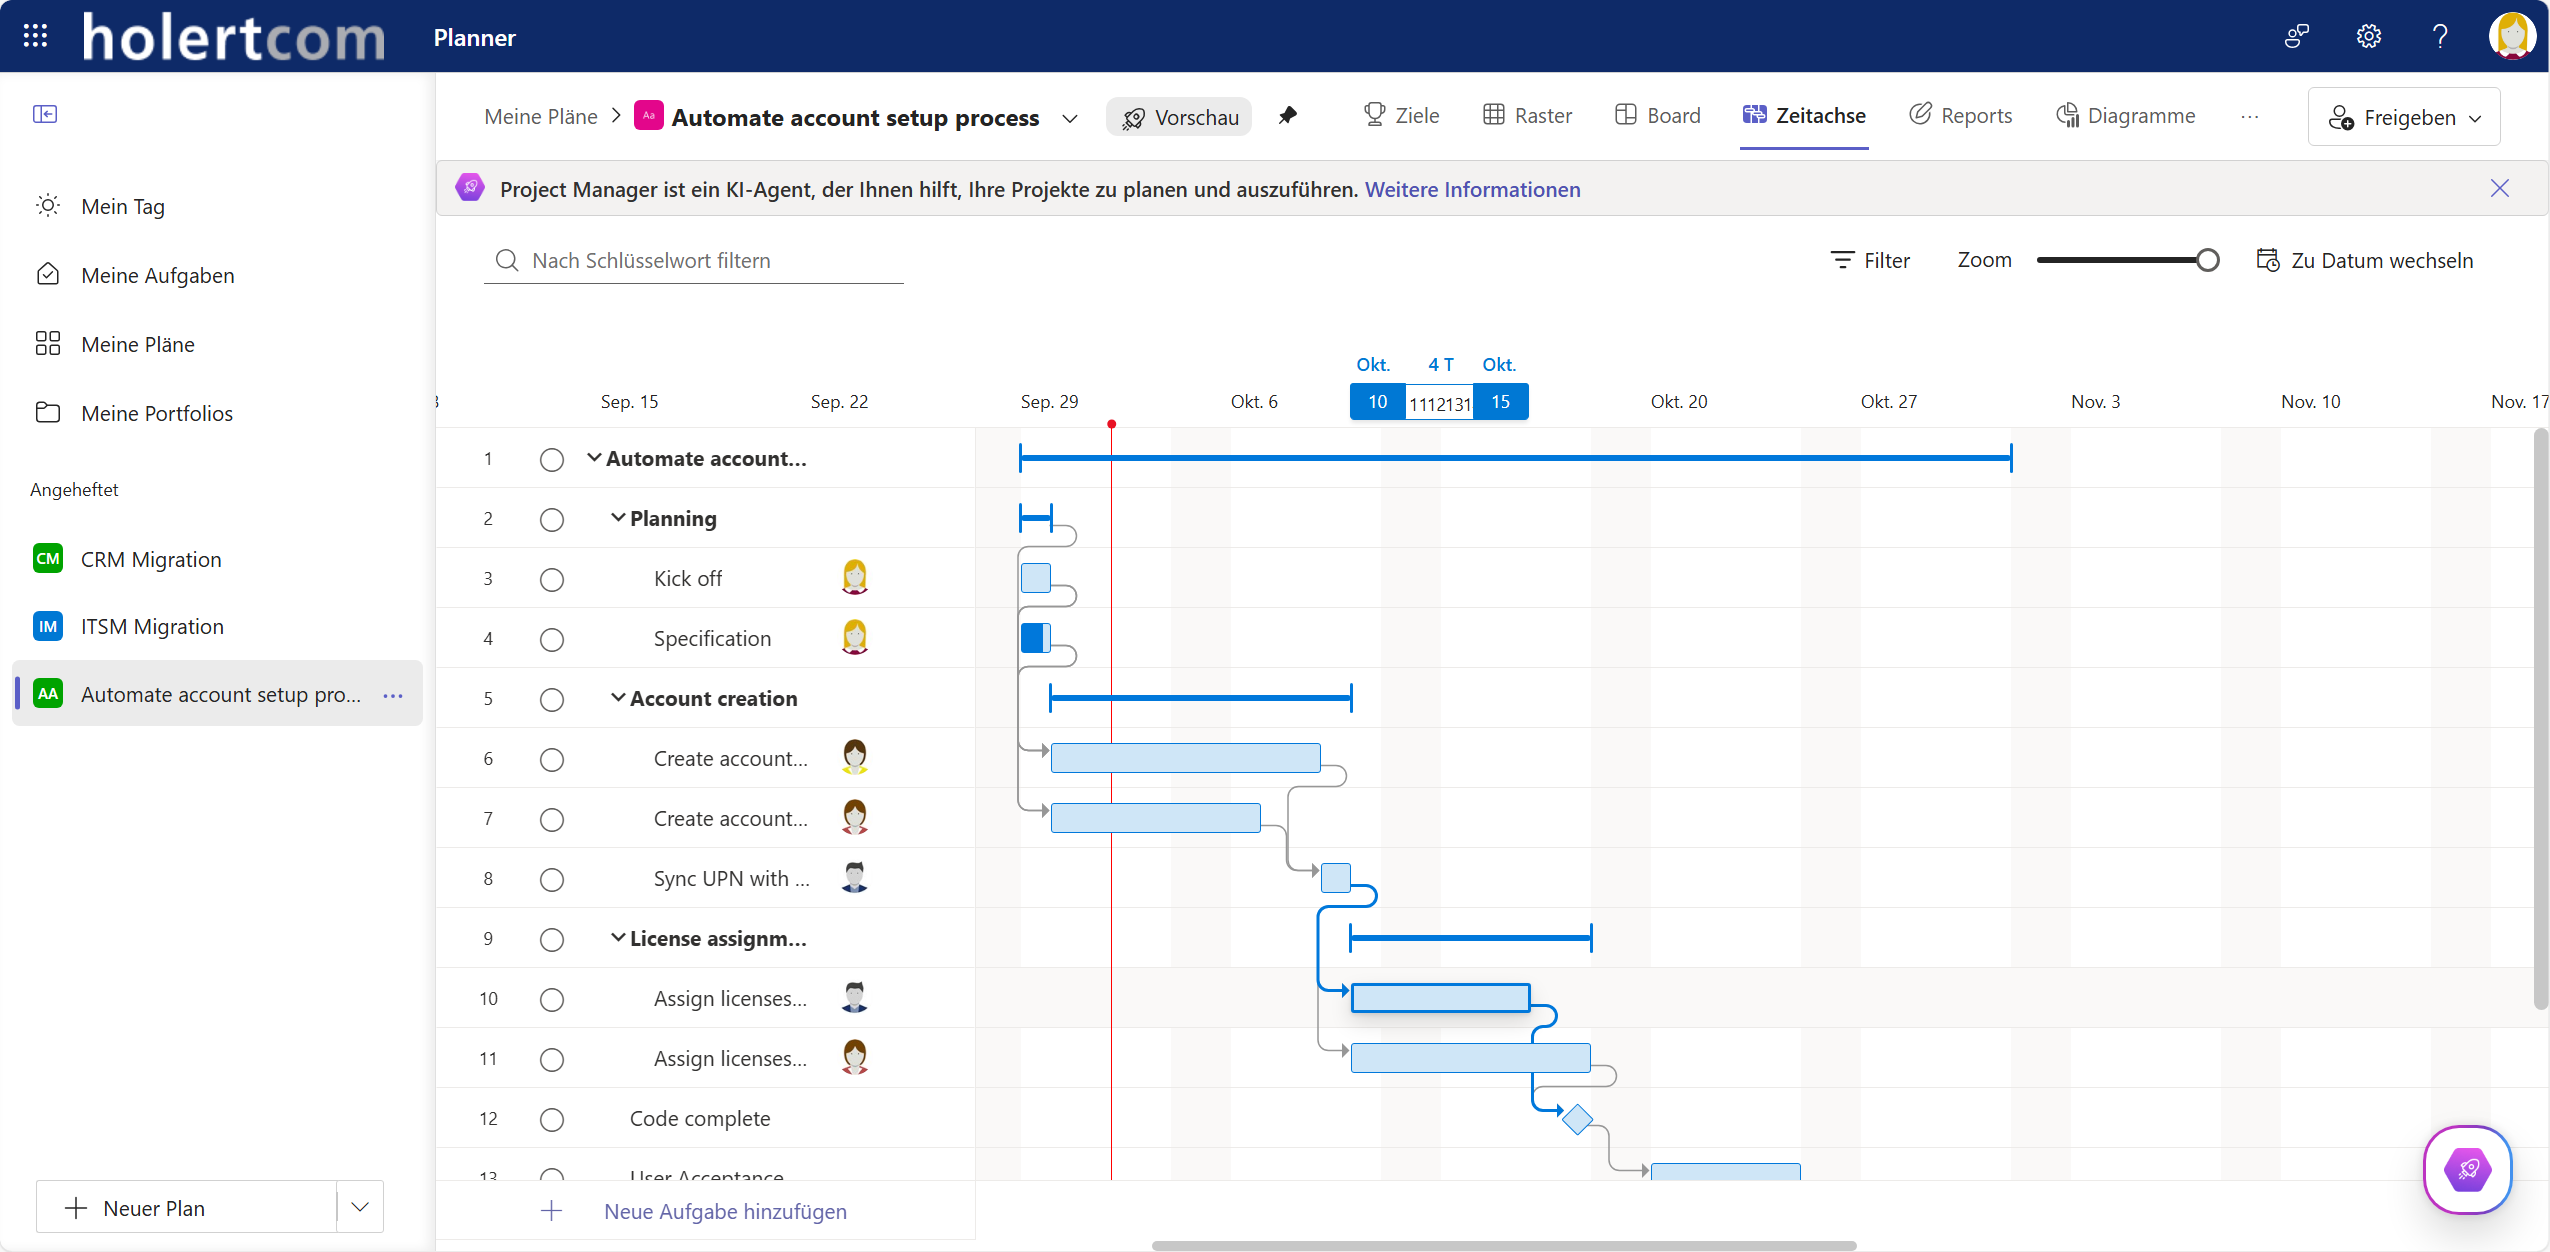Click the Zoom slider handle
The image size is (2550, 1252).
[2208, 261]
